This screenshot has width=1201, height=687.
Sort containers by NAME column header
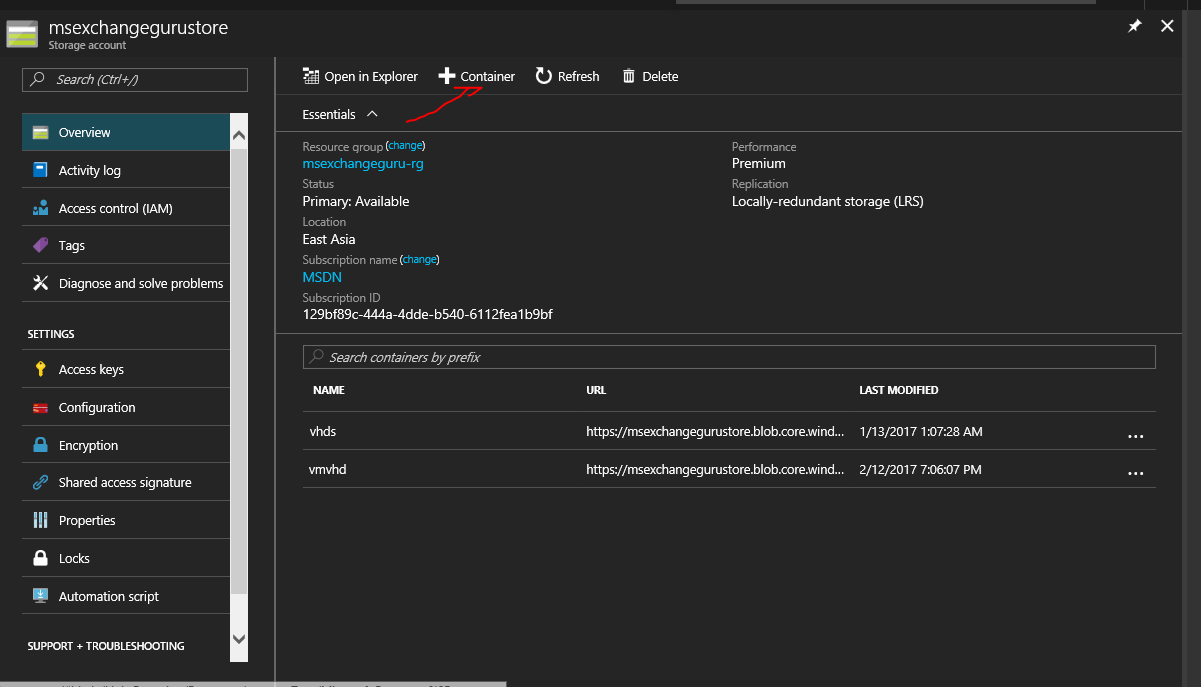328,390
